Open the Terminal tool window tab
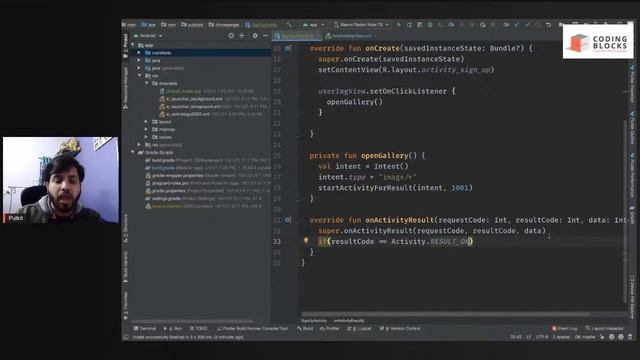Screen dimensions: 640x360 click(x=145, y=328)
